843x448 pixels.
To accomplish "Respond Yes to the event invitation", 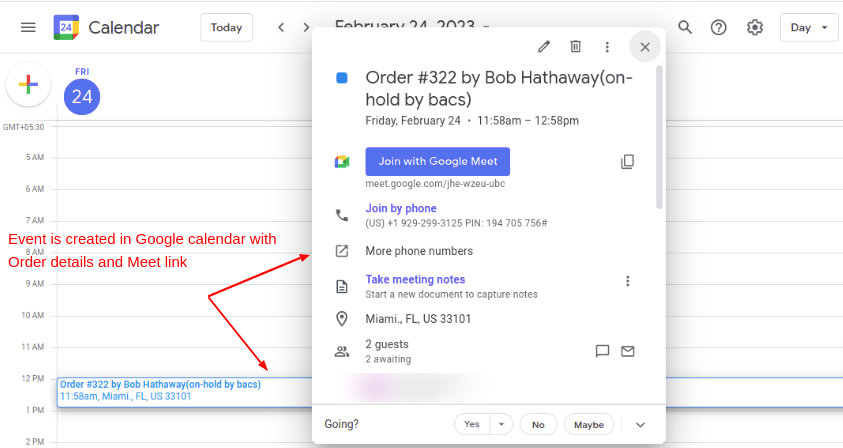I will click(472, 424).
